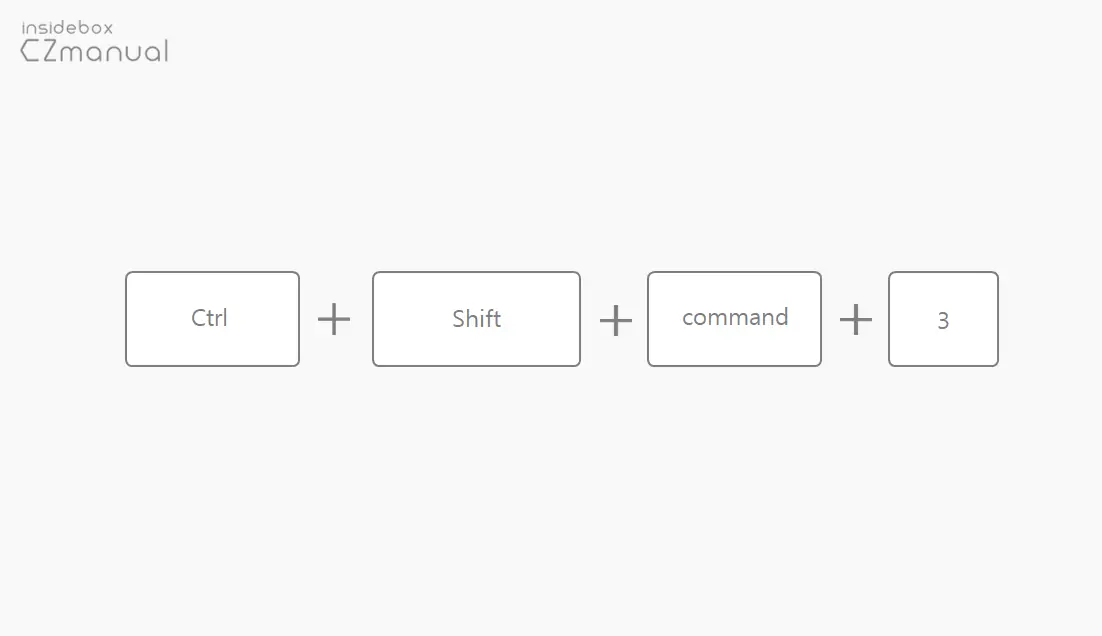Click the word "manual" in the logo

point(116,51)
